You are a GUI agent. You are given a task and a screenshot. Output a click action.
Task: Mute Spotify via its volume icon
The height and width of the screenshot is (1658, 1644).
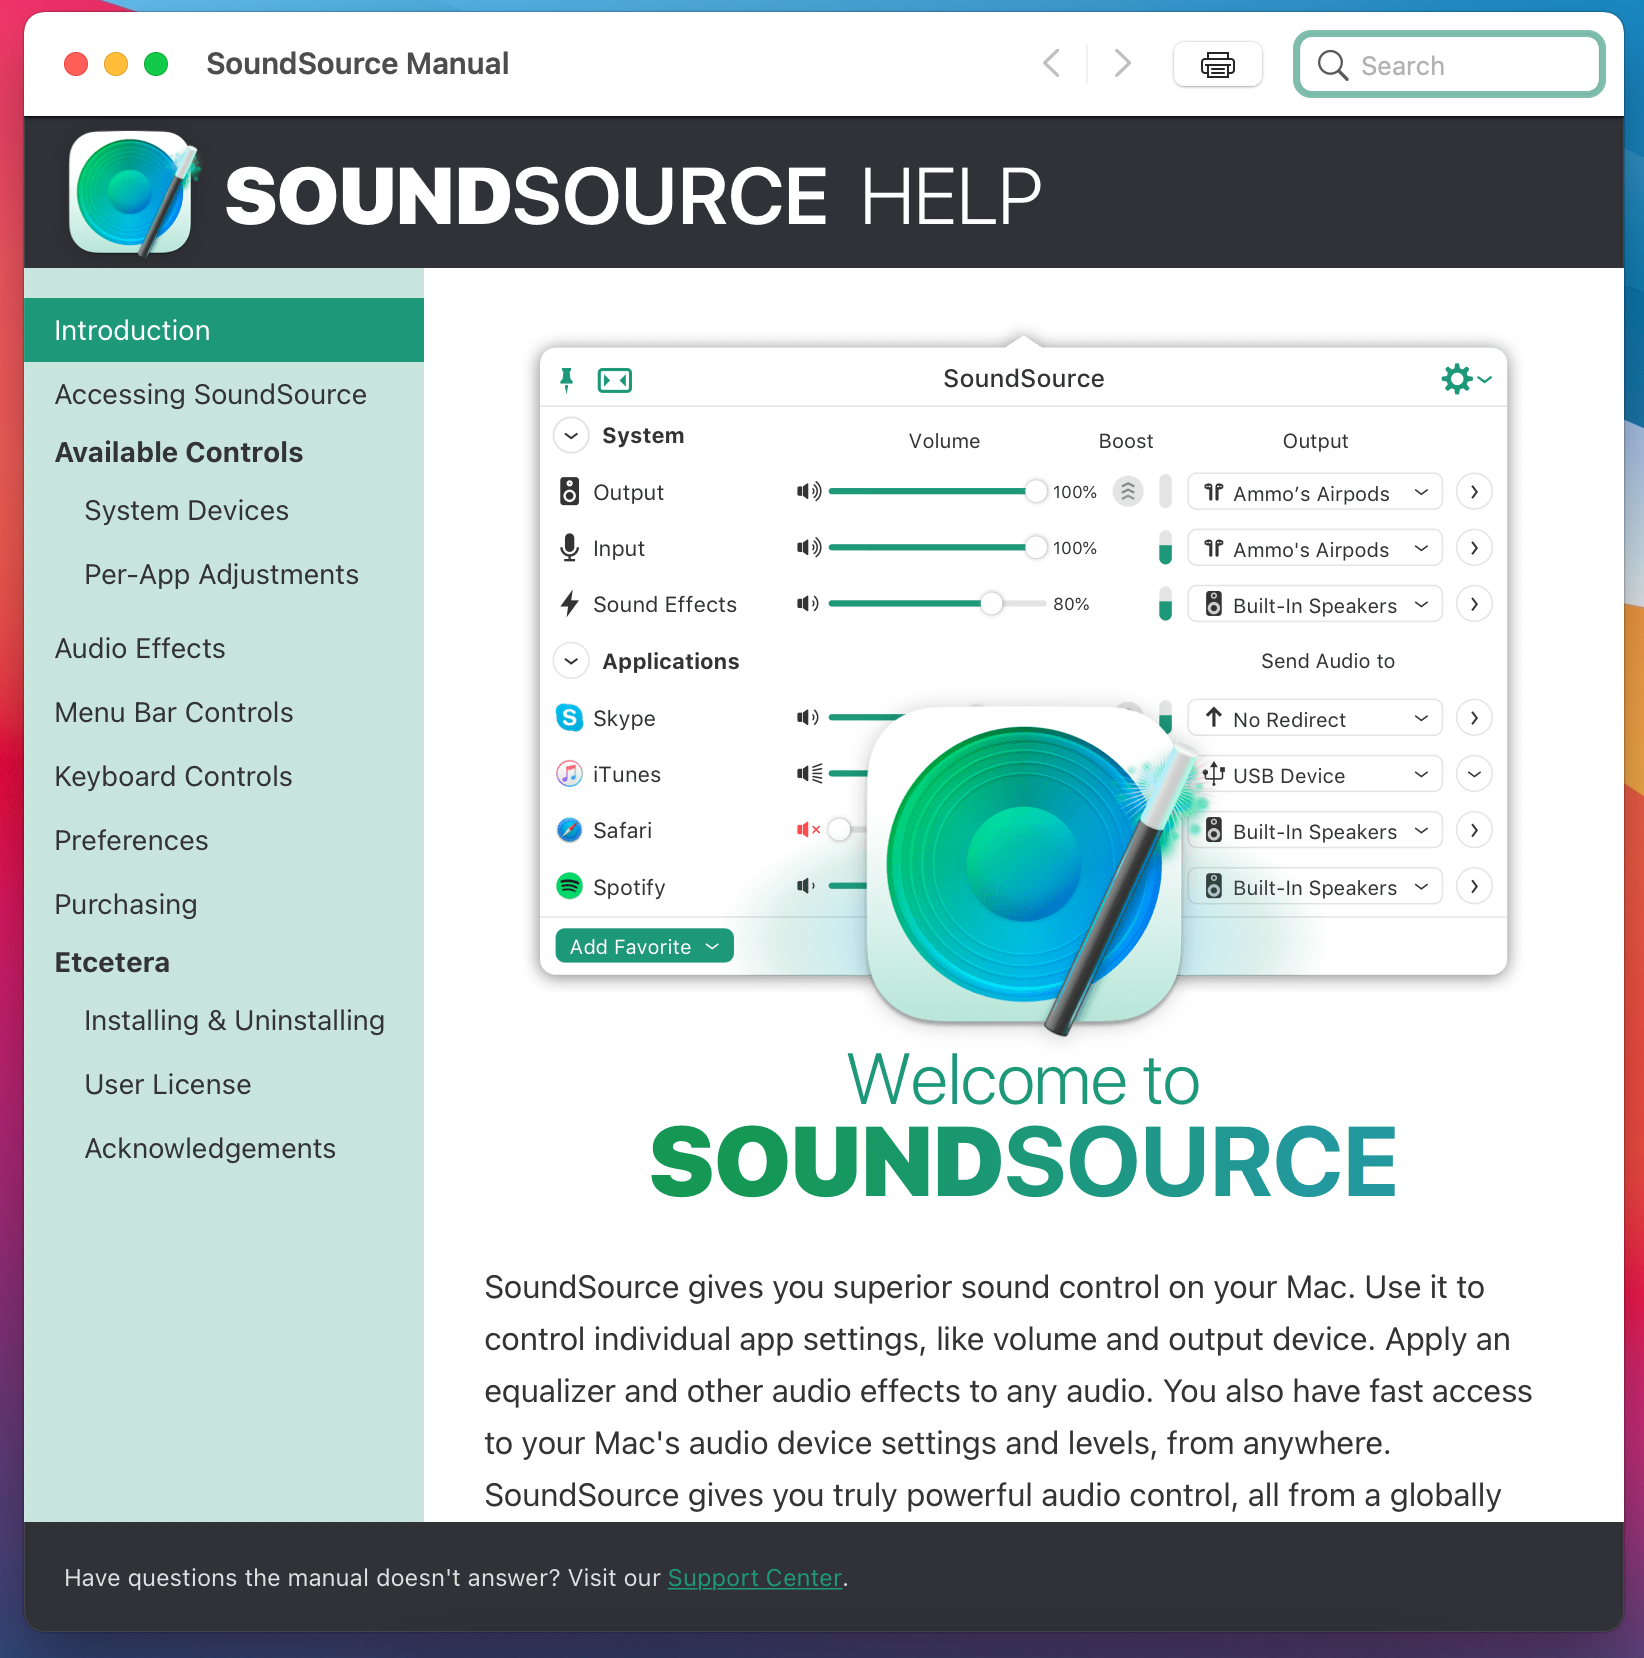tap(805, 886)
